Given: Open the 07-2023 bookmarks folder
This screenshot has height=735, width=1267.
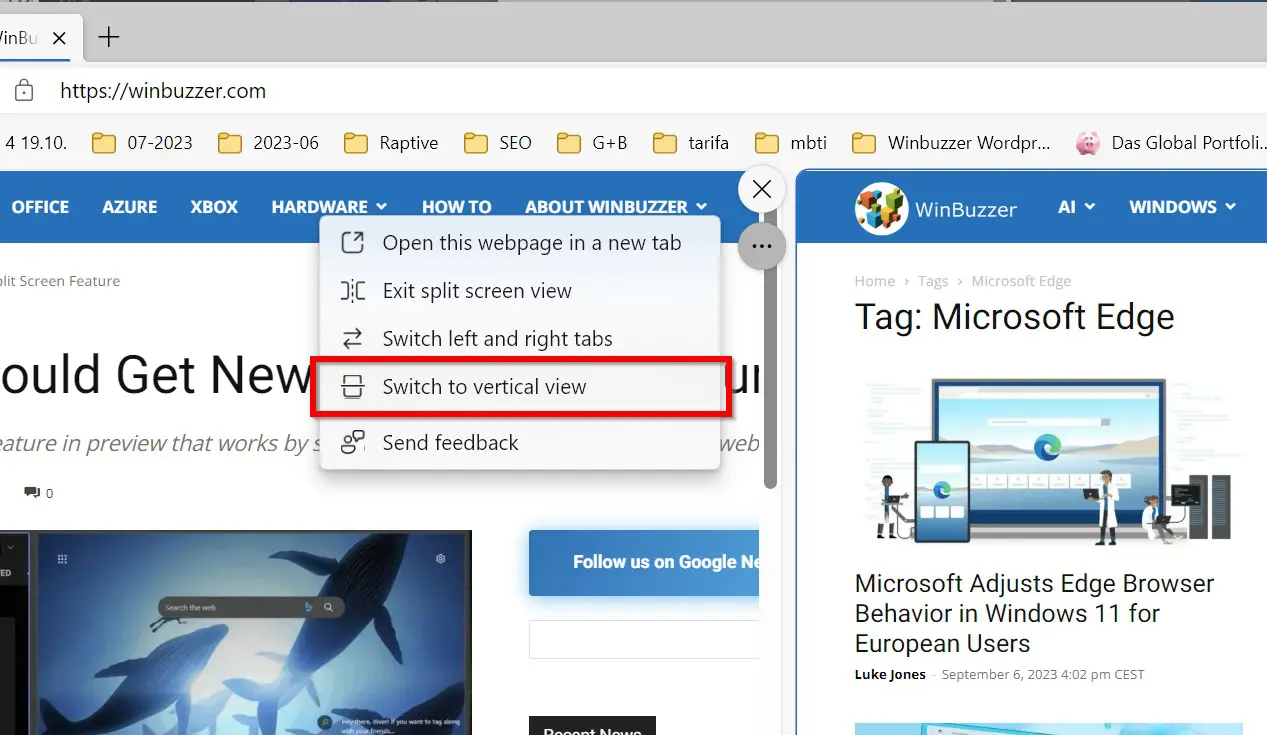Looking at the screenshot, I should [141, 142].
